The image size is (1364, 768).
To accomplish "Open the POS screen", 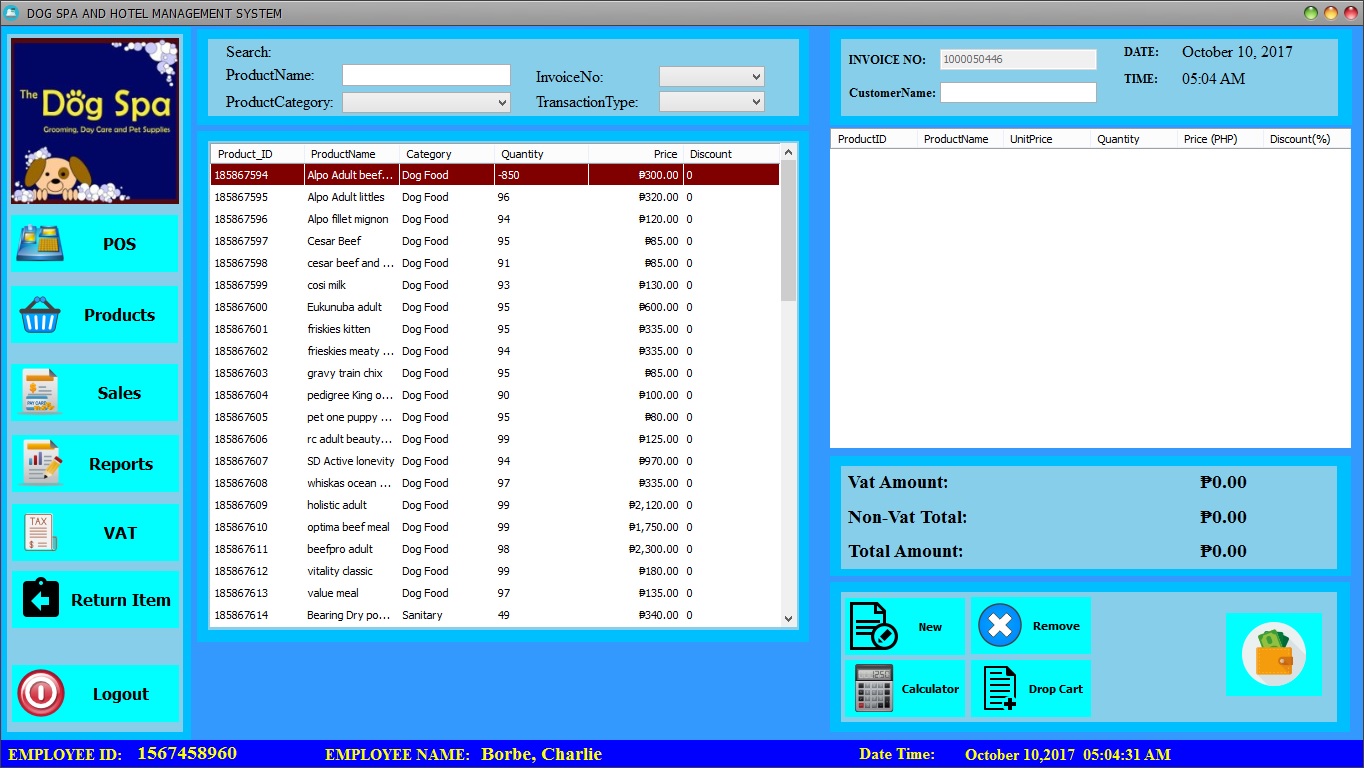I will [94, 243].
